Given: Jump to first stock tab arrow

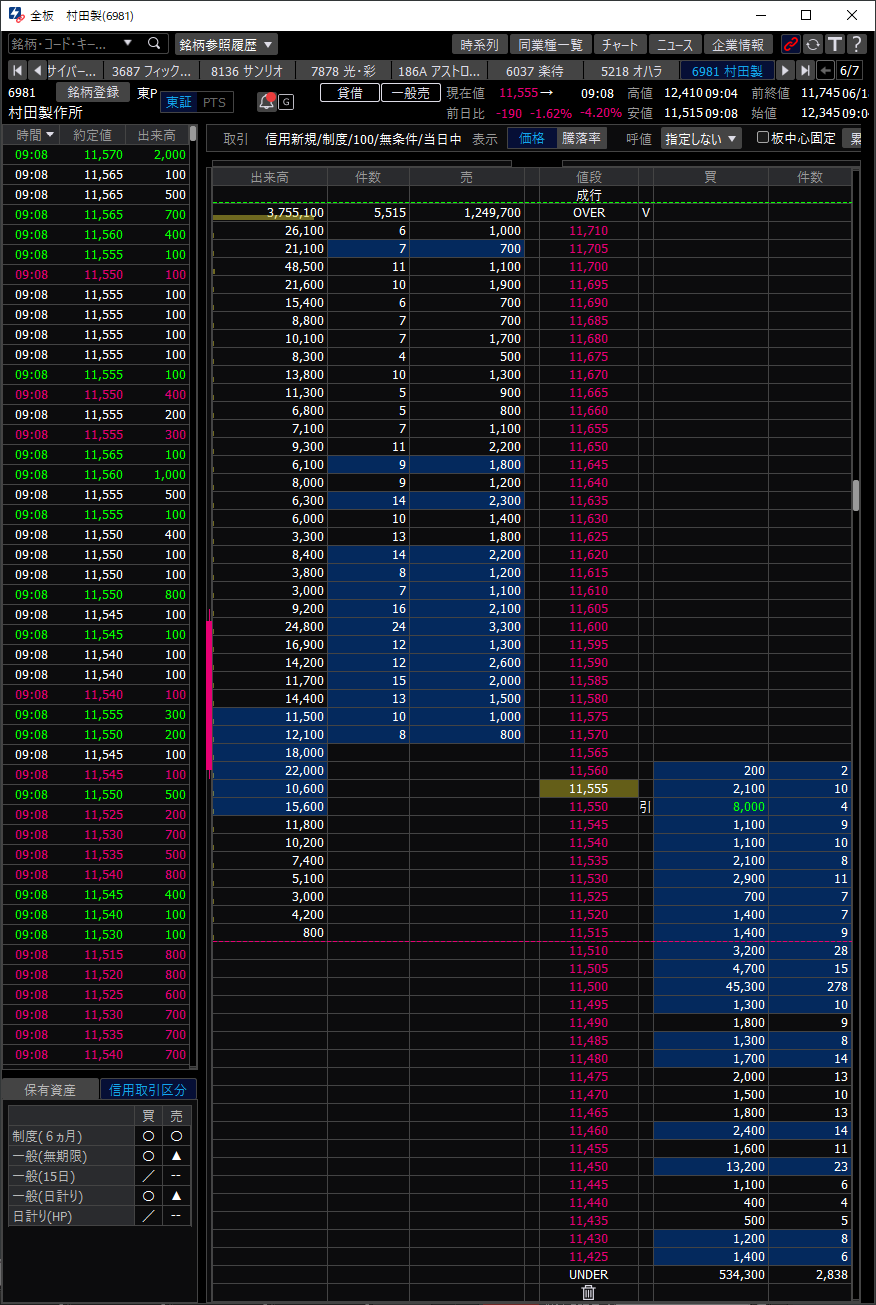Looking at the screenshot, I should coord(17,70).
